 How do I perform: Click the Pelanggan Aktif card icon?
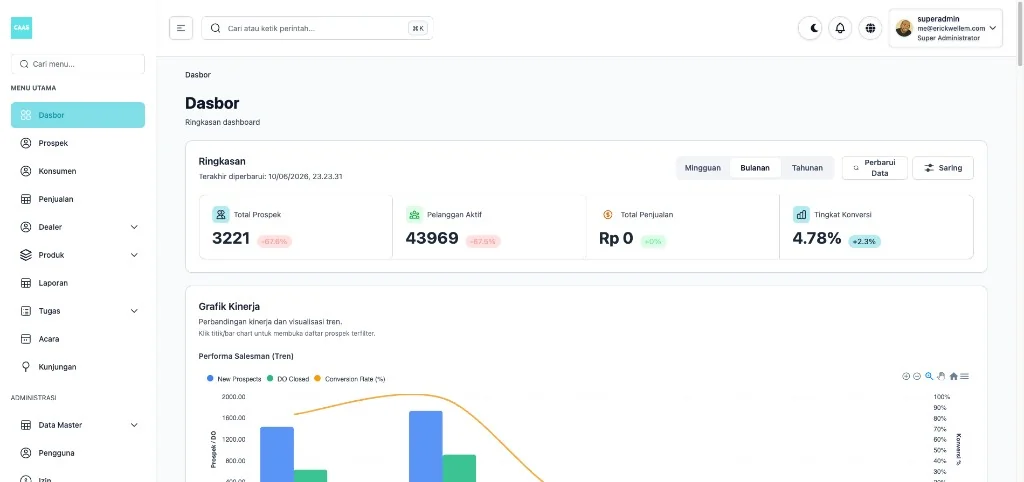414,214
